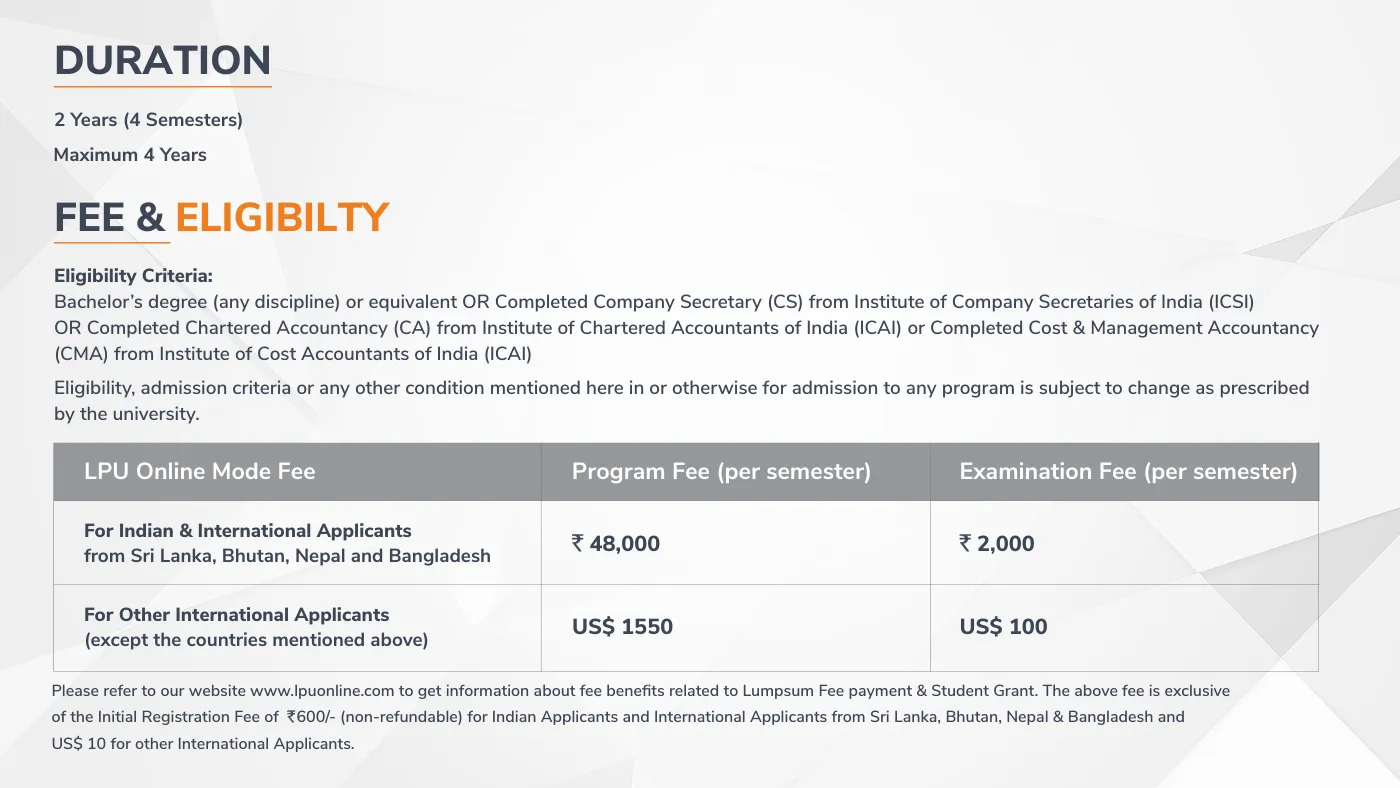Screen dimensions: 1400x788
Task: Click the 'Eligibility Criteria:' bold label
Action: click(133, 276)
